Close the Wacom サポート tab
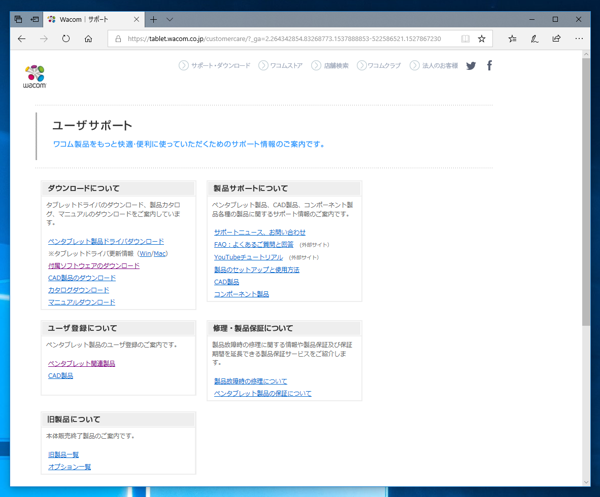The image size is (600, 497). click(x=136, y=19)
